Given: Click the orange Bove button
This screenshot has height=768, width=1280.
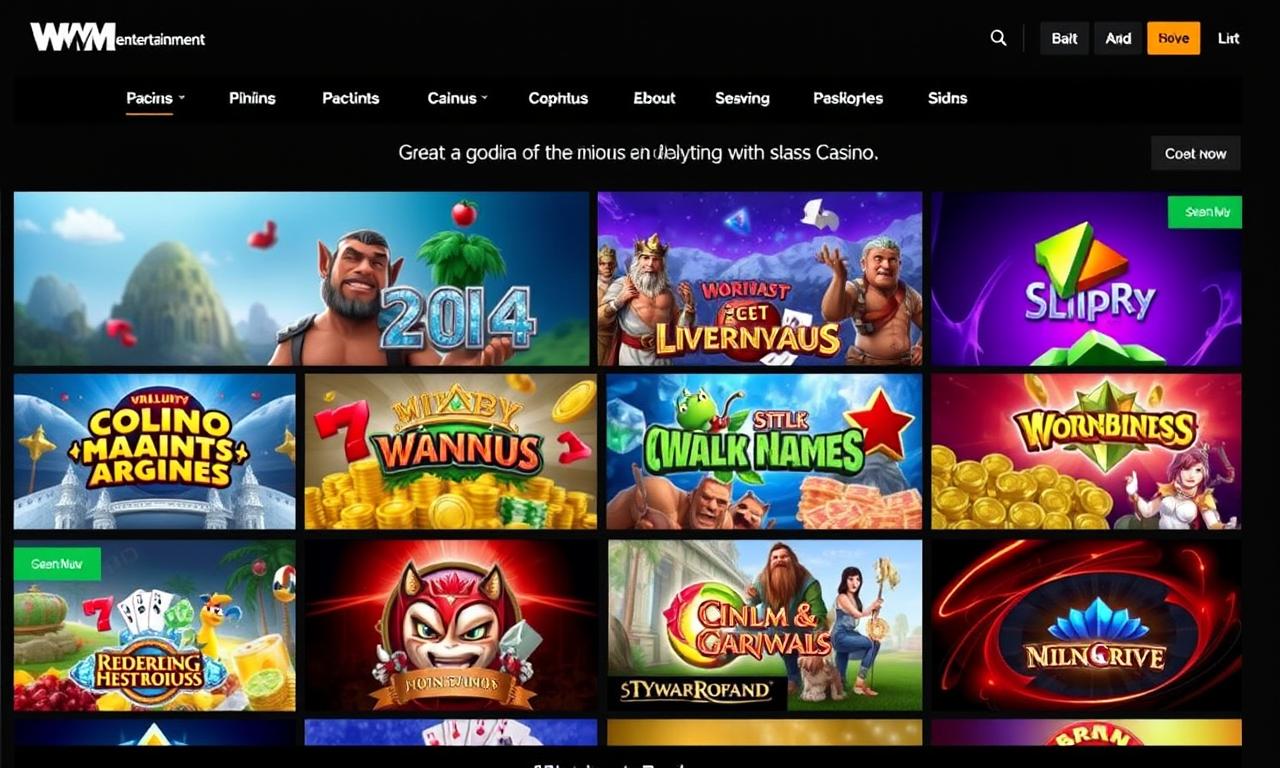Looking at the screenshot, I should [x=1174, y=38].
